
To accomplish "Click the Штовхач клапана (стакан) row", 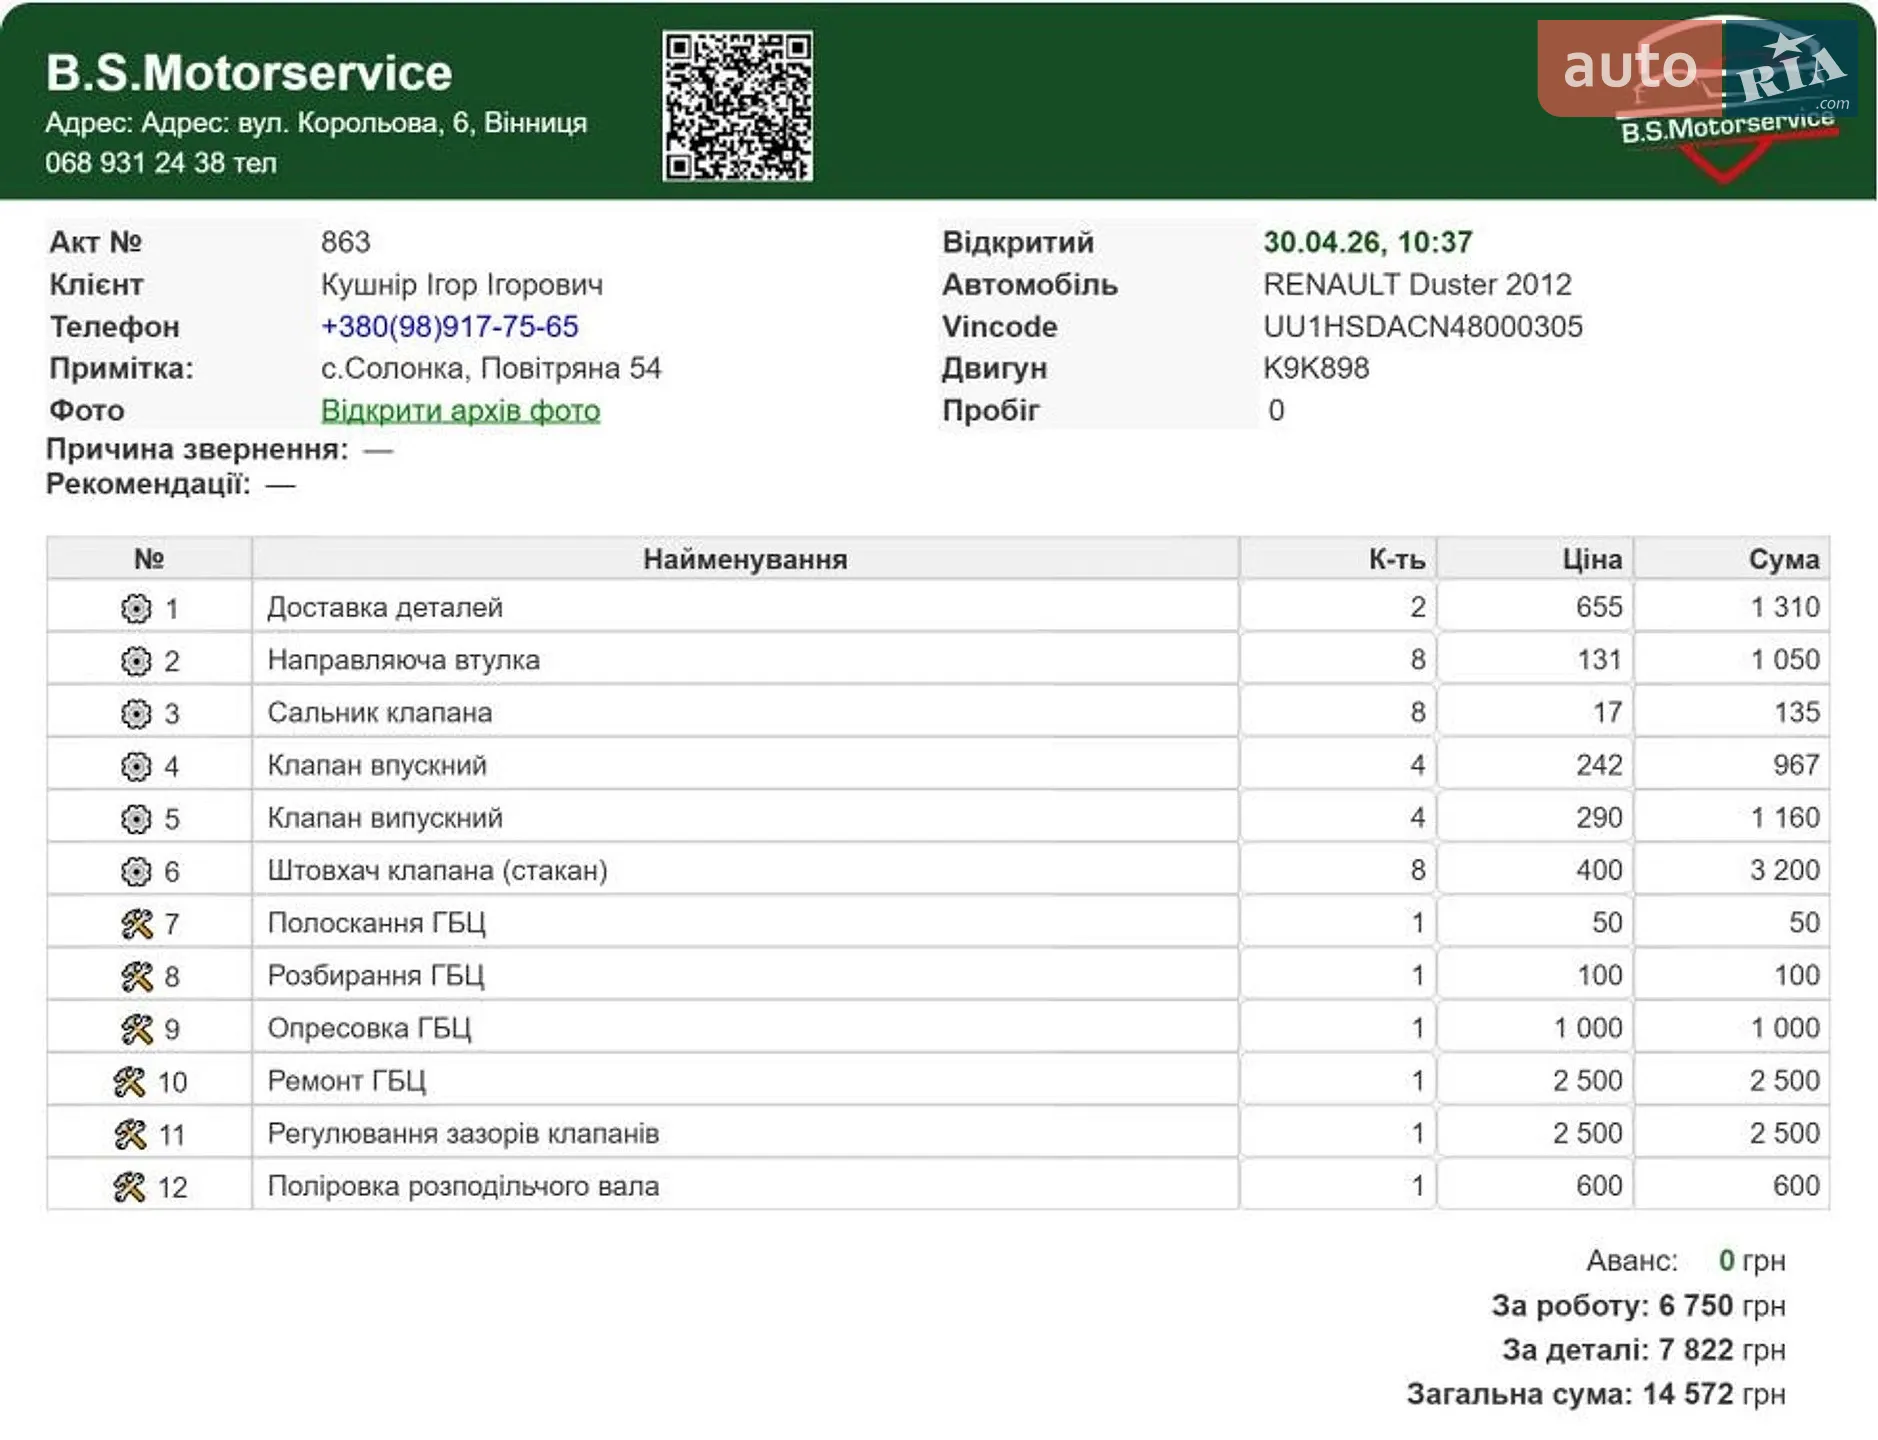I will 938,871.
